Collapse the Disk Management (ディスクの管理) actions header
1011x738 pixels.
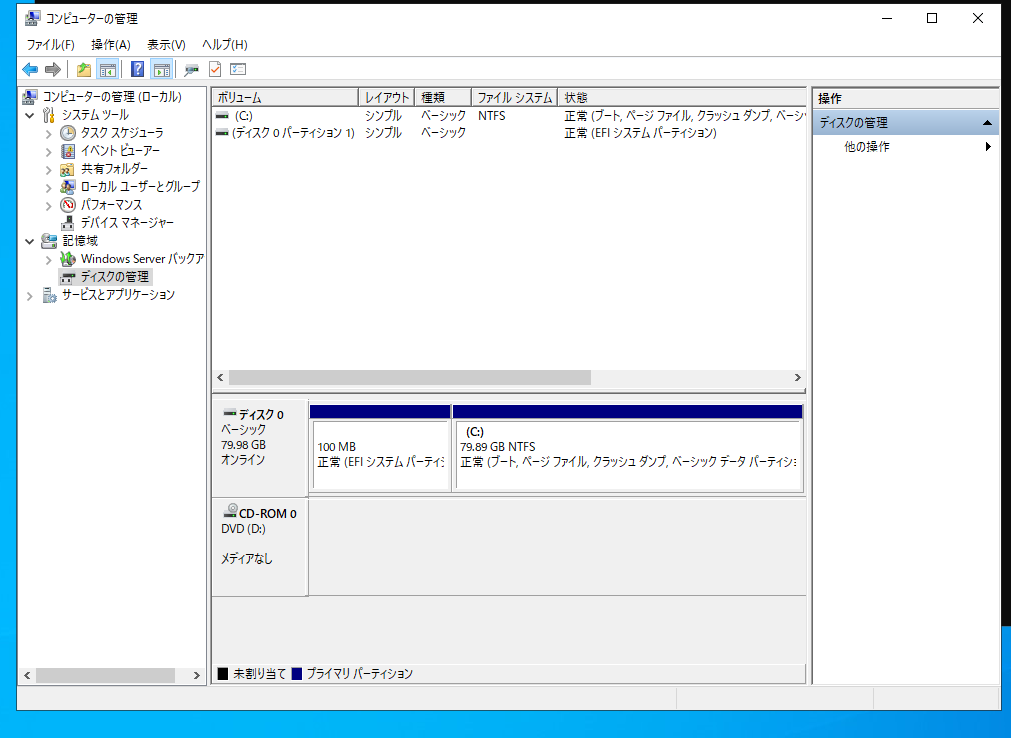pyautogui.click(x=987, y=123)
